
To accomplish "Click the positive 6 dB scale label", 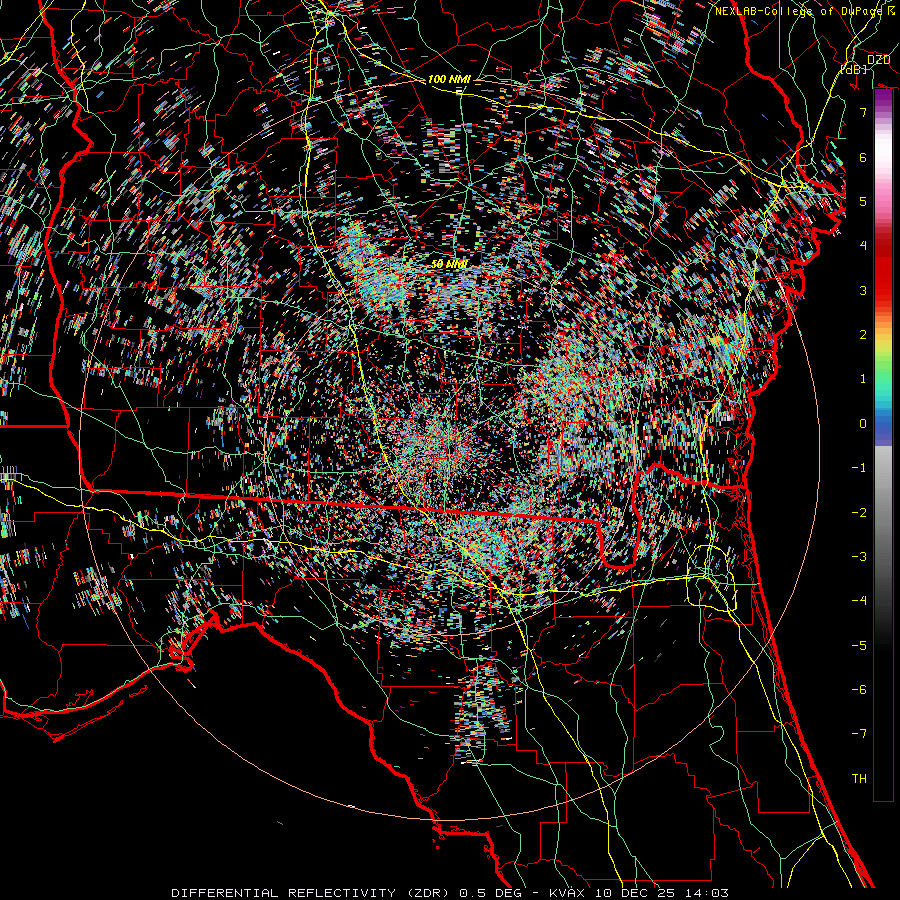I will tap(863, 157).
